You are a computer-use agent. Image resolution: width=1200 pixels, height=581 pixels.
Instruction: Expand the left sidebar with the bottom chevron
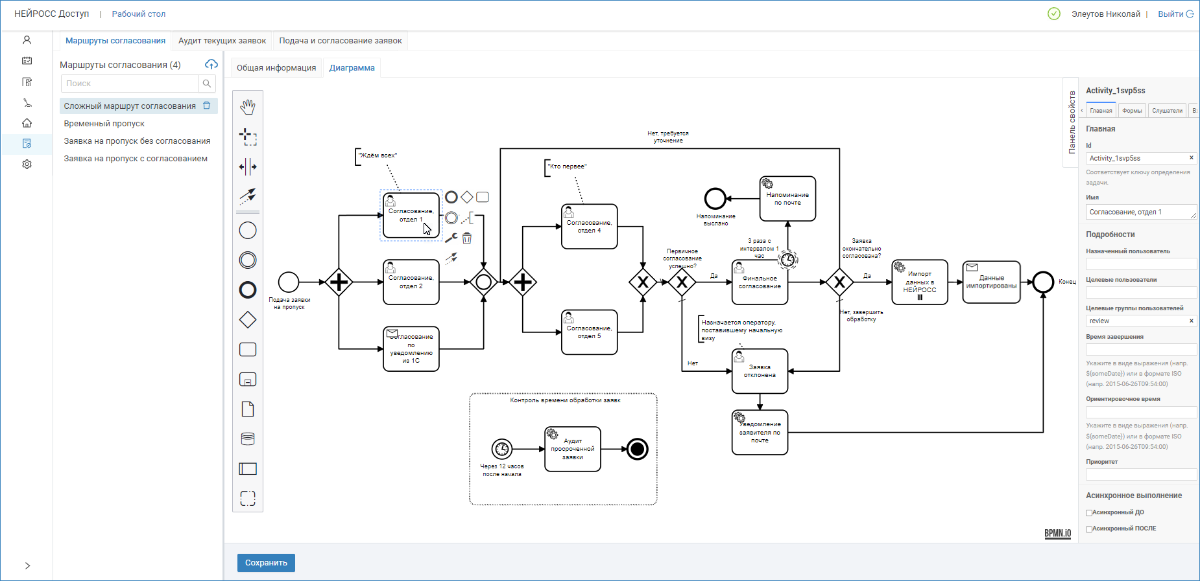tap(27, 565)
